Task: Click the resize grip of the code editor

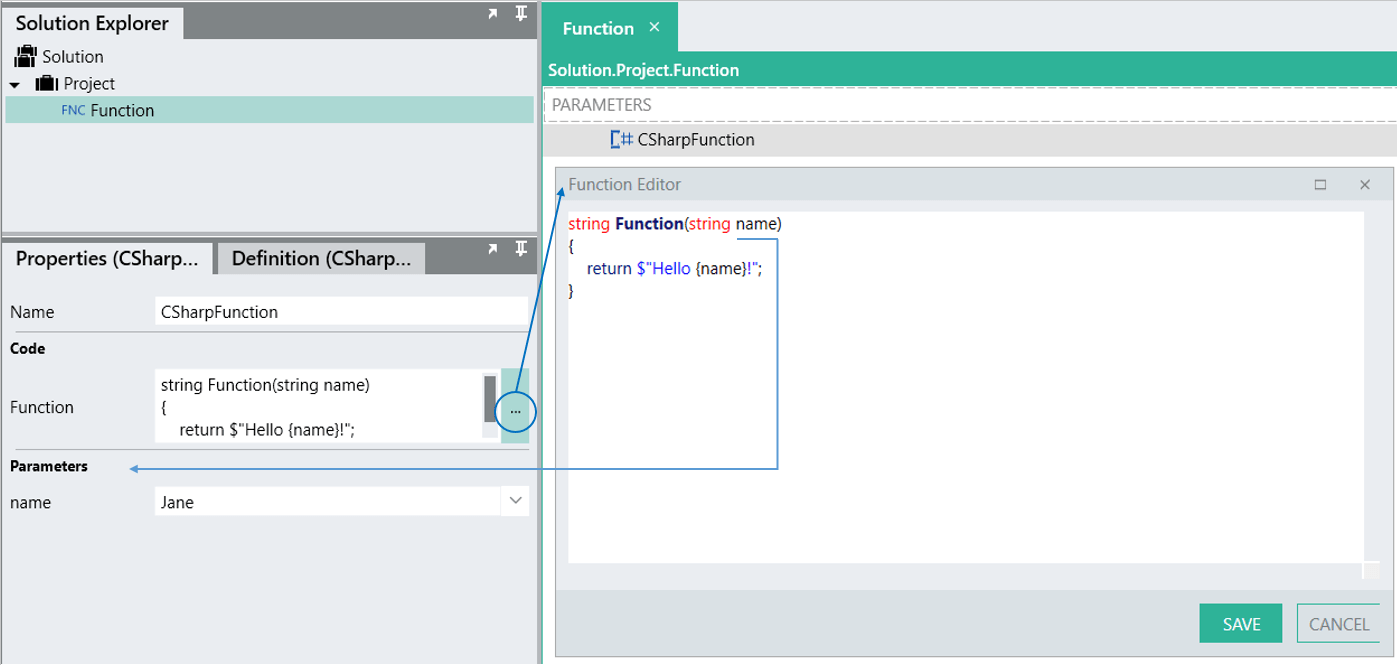Action: coord(1371,570)
